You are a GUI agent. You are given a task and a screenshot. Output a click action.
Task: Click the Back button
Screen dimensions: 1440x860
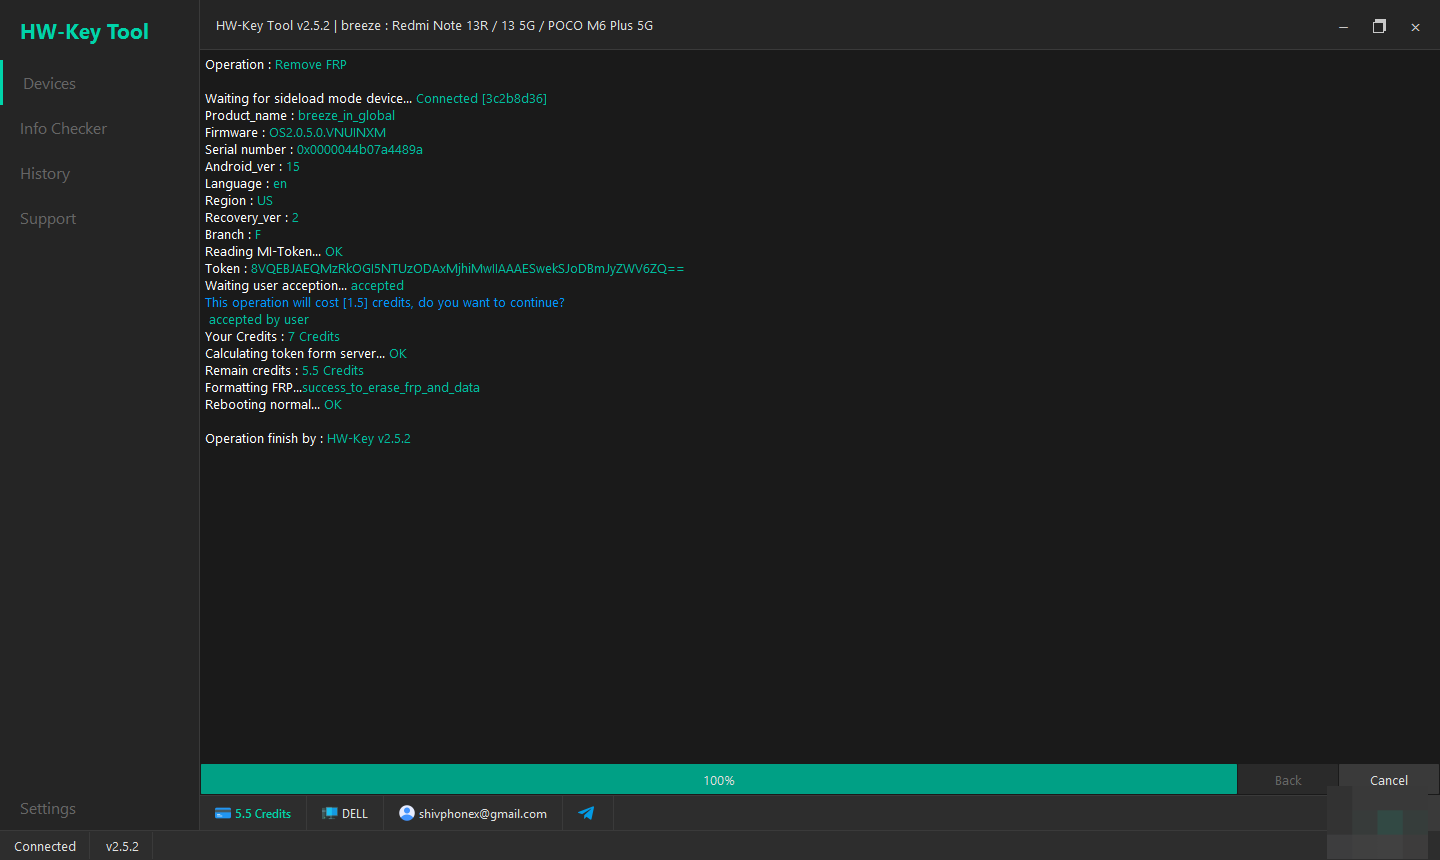(1288, 780)
